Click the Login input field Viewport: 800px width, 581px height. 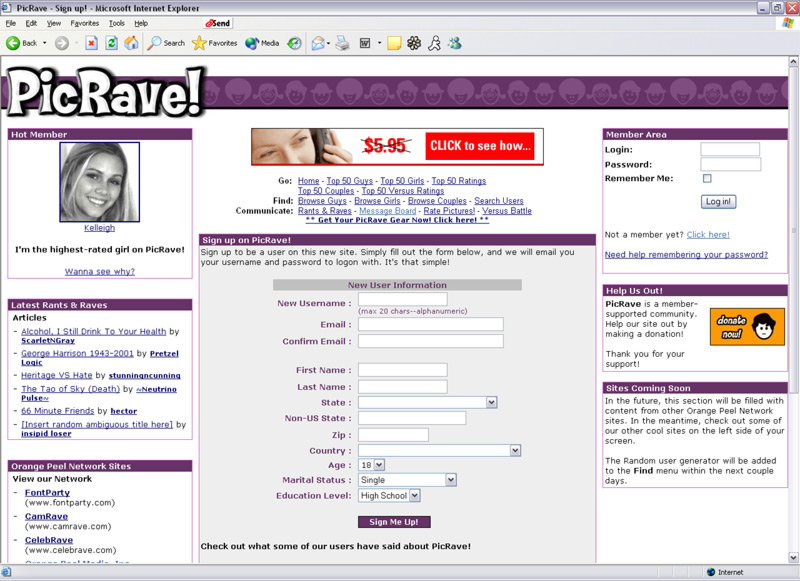pyautogui.click(x=730, y=149)
